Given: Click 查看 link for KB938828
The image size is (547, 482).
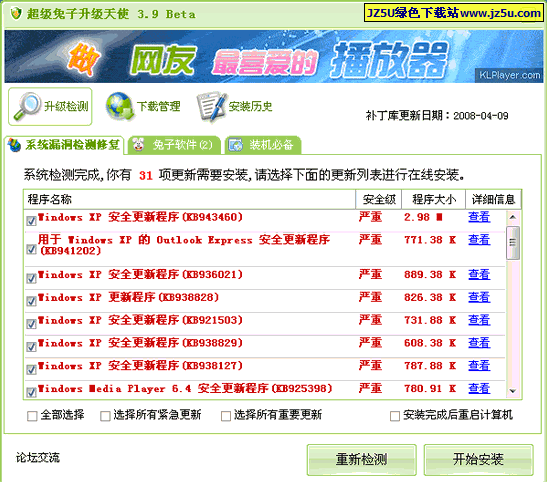Looking at the screenshot, I should [479, 297].
